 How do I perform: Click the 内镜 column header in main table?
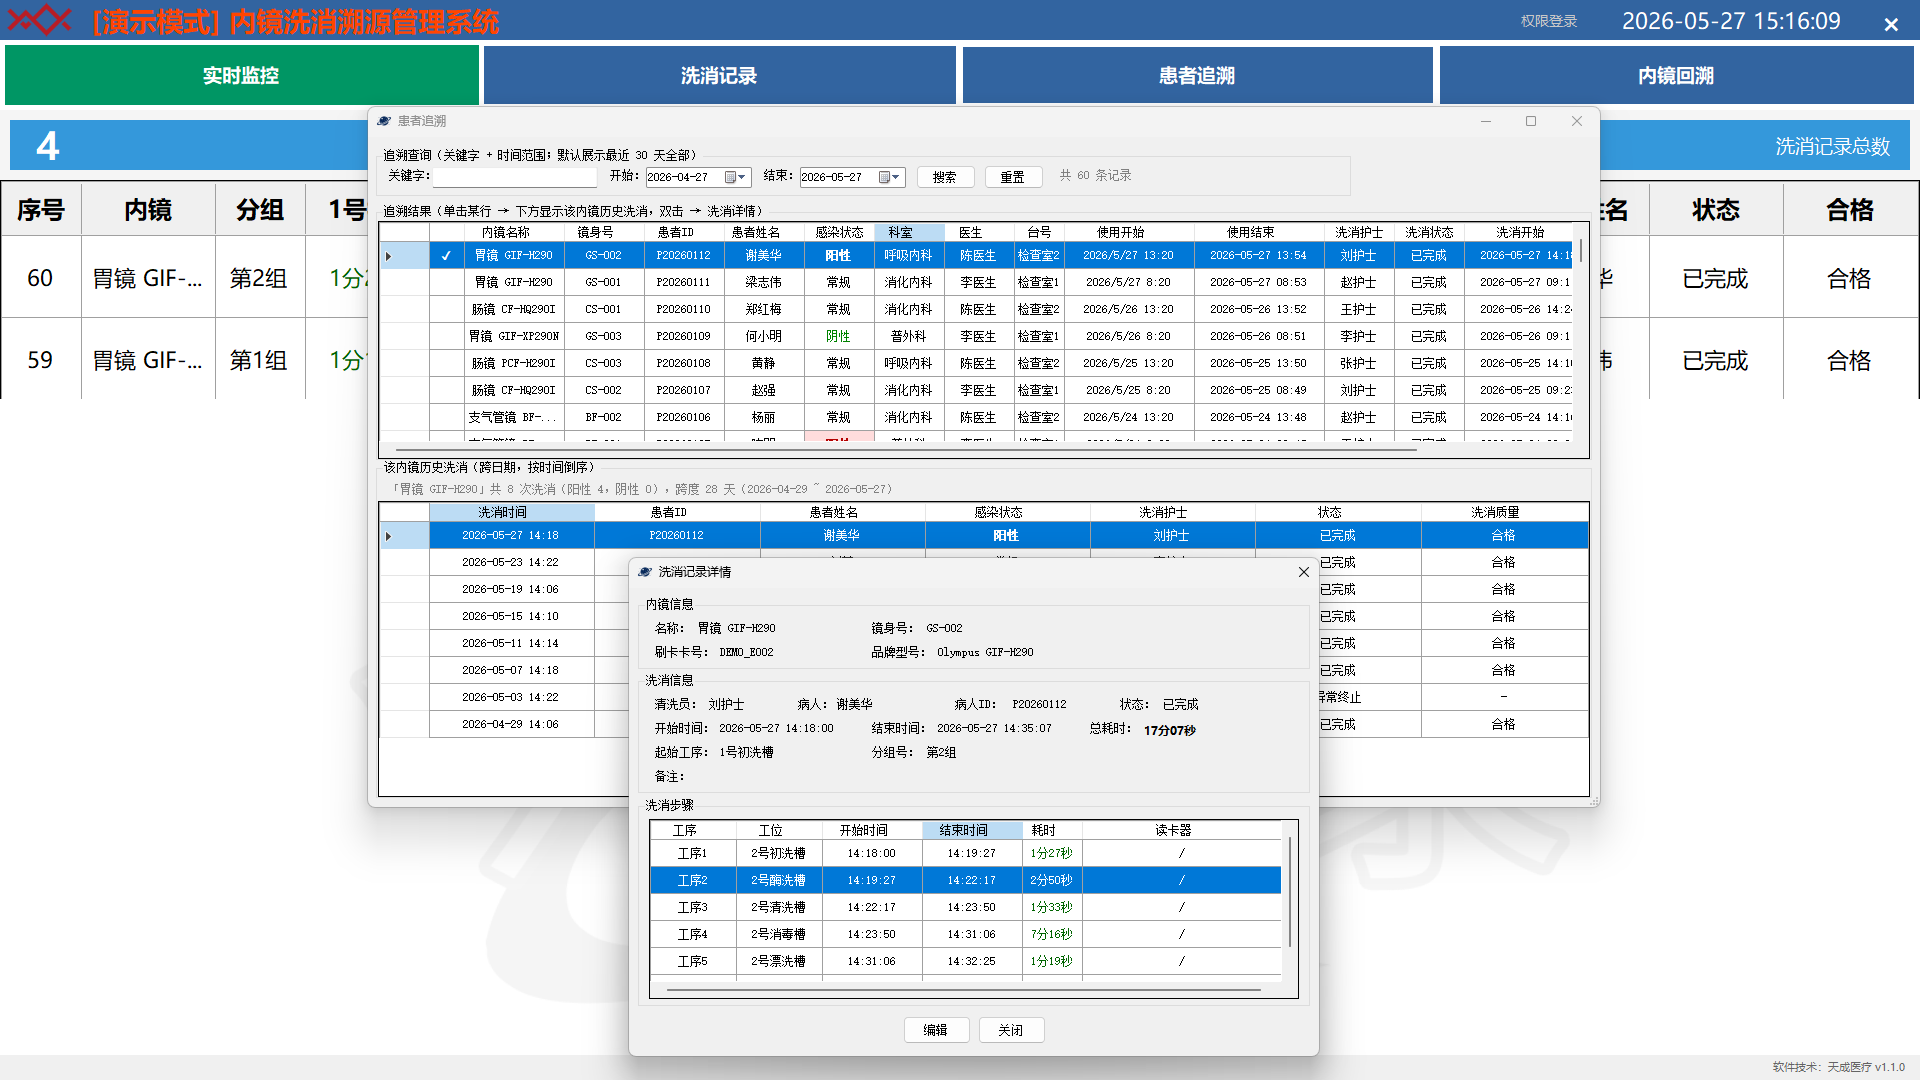click(x=148, y=210)
